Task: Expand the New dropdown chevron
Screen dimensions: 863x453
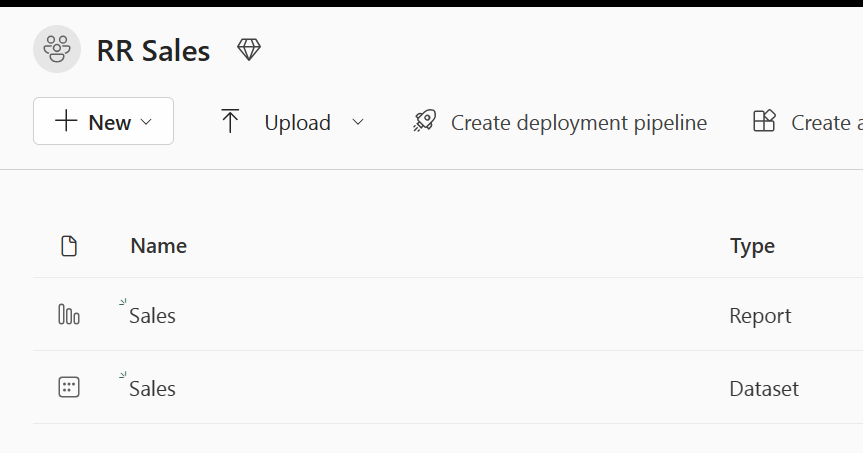Action: click(x=146, y=122)
